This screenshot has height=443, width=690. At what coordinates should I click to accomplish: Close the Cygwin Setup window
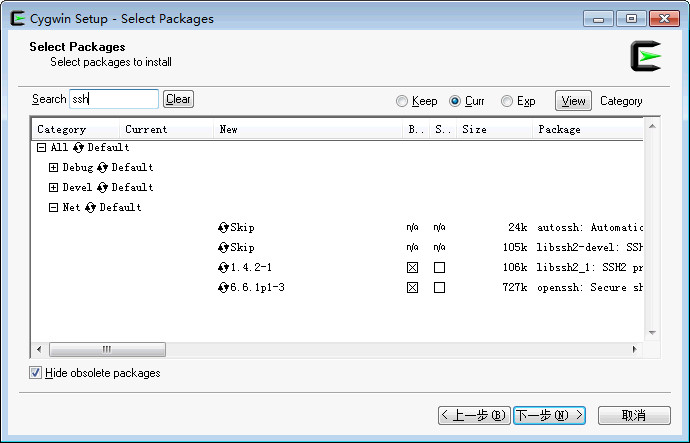(664, 19)
